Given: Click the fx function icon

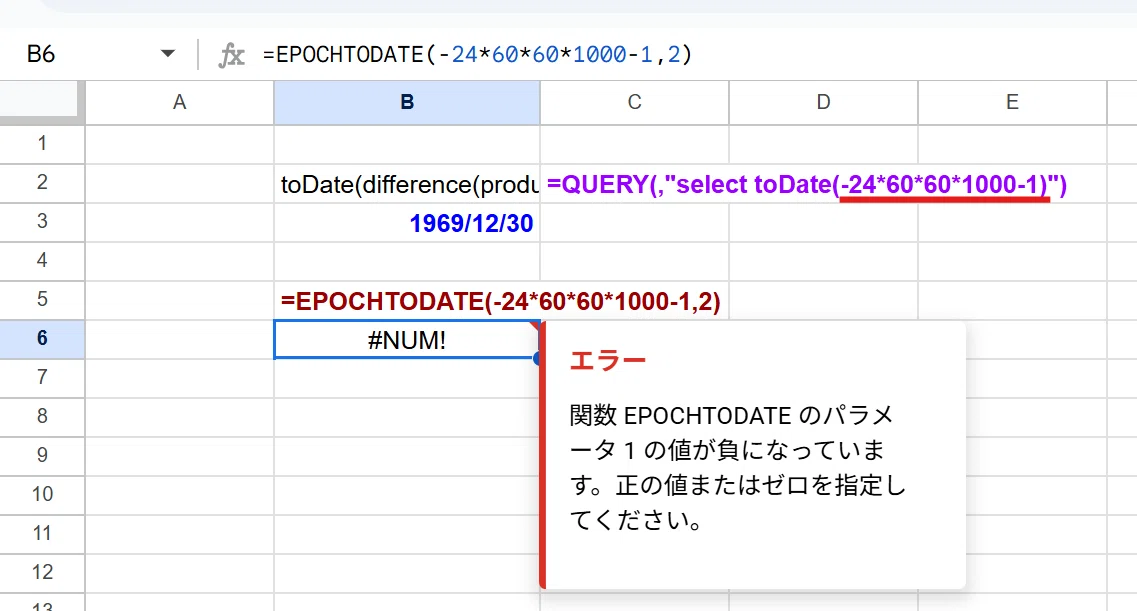Looking at the screenshot, I should click(231, 55).
